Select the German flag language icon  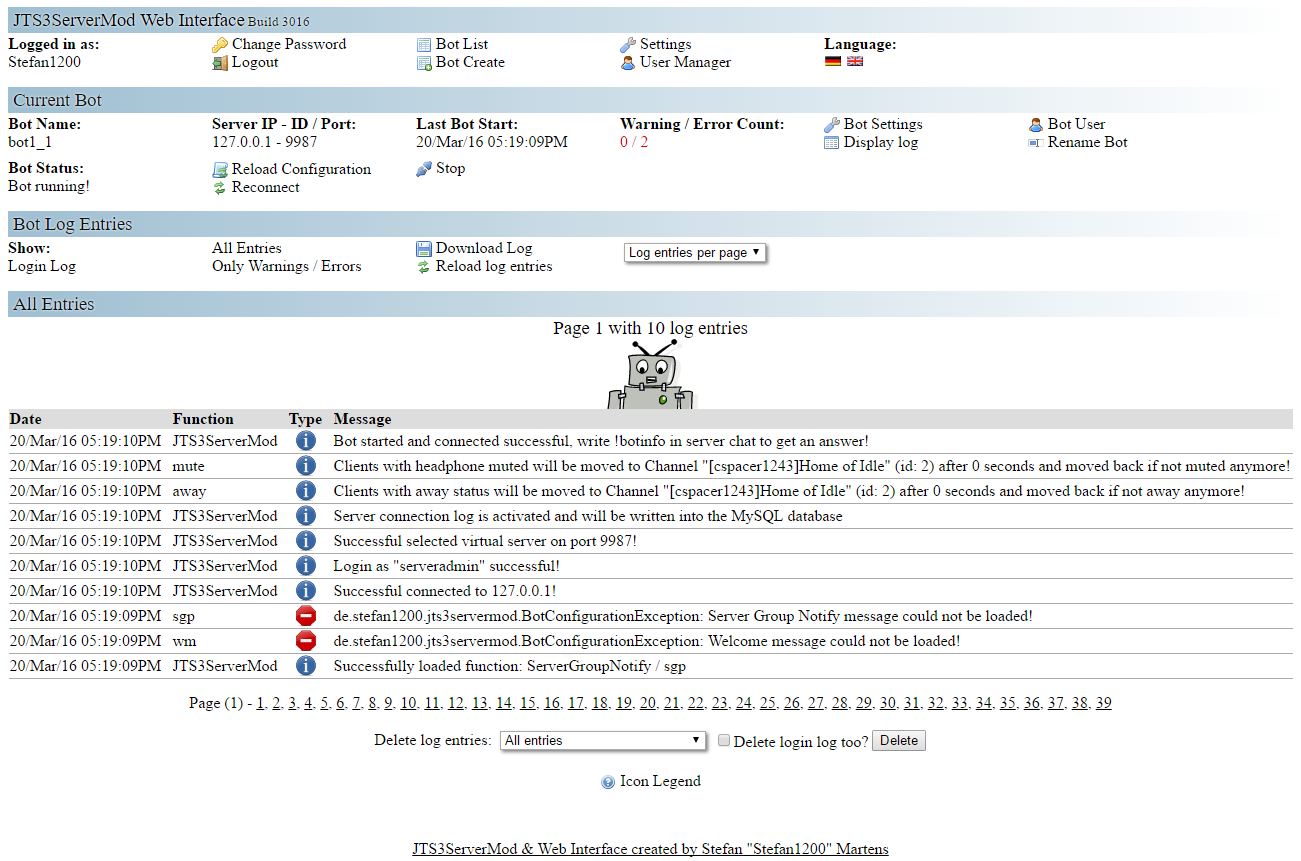833,62
